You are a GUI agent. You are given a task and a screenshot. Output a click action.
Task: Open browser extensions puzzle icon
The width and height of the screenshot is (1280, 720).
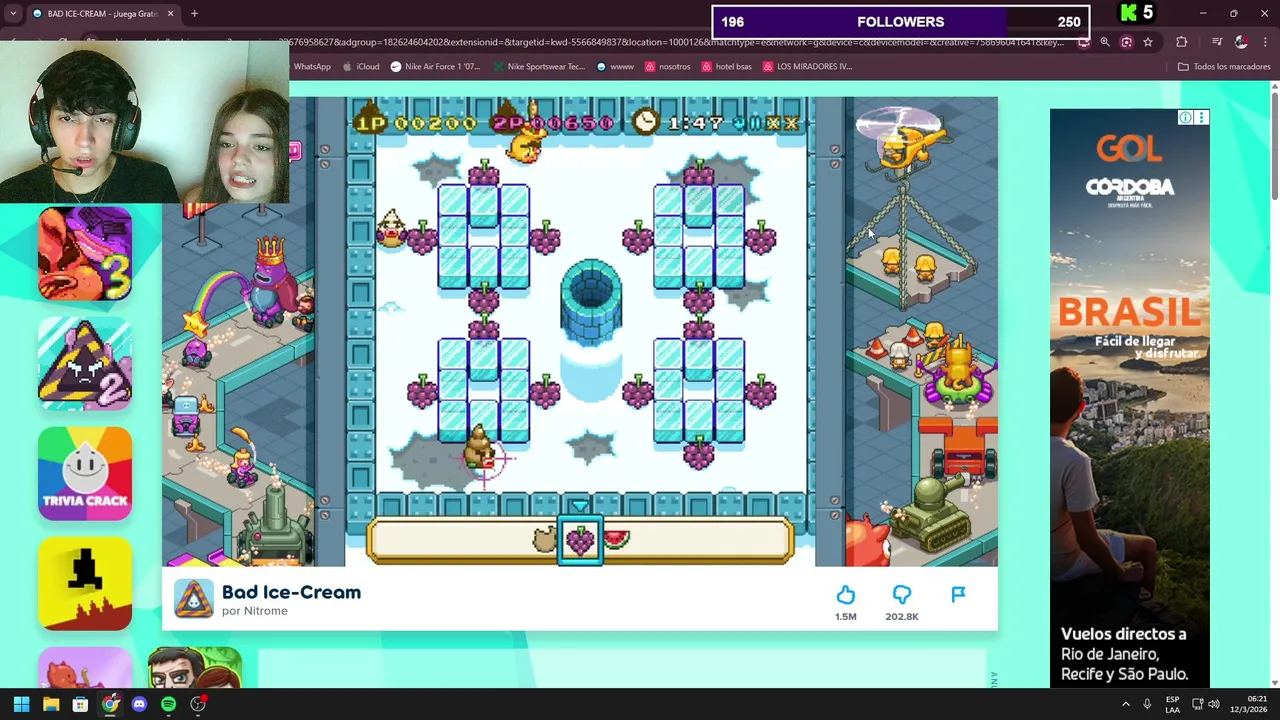click(x=1181, y=42)
